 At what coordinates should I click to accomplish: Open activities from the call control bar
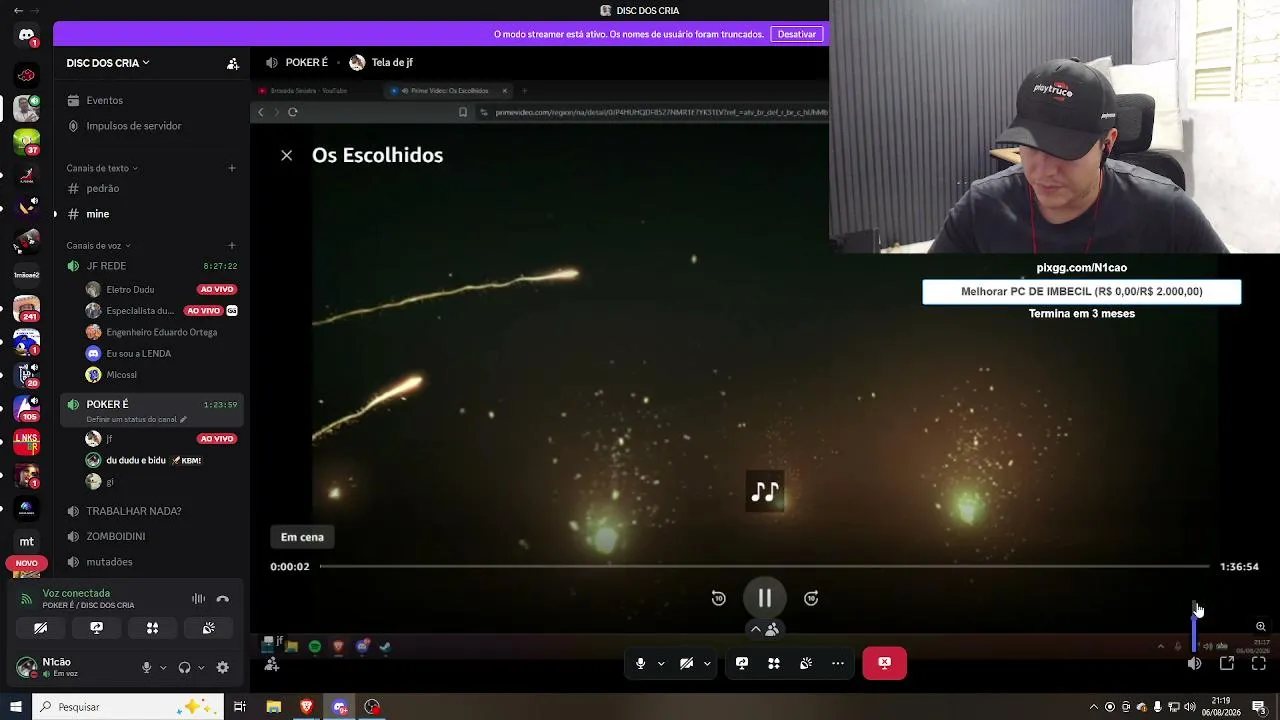click(774, 663)
